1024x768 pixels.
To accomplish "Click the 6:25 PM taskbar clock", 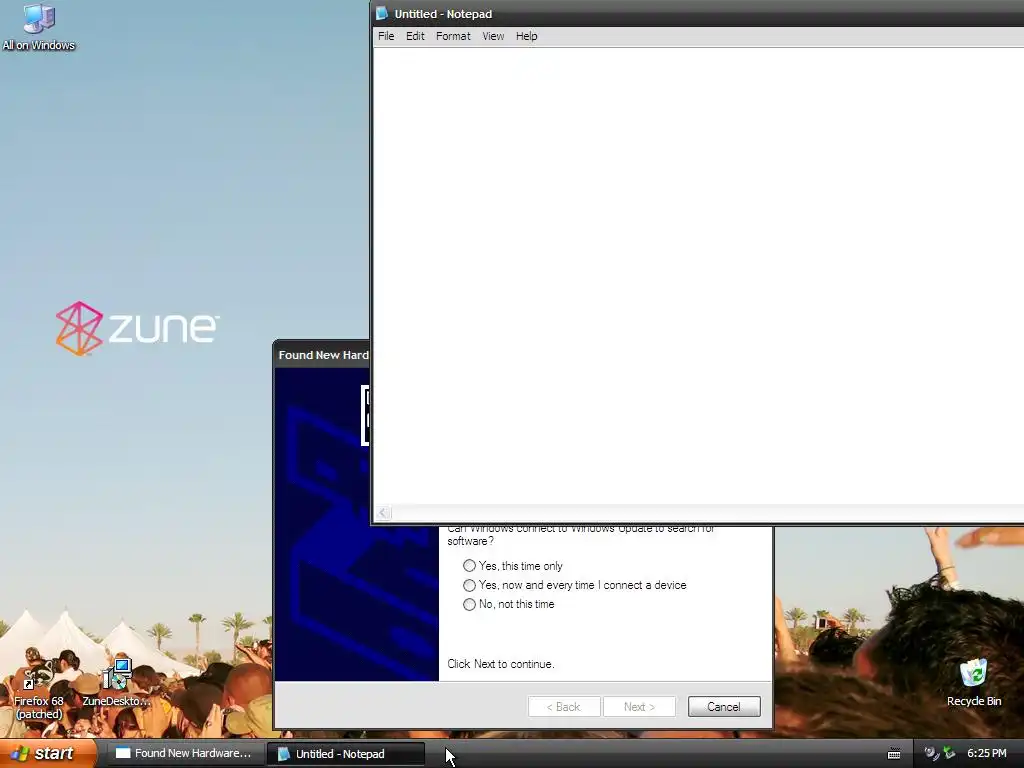I will 986,754.
